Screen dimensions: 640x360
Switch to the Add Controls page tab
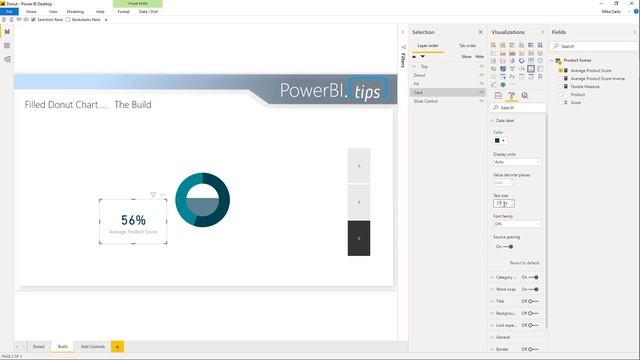point(93,347)
